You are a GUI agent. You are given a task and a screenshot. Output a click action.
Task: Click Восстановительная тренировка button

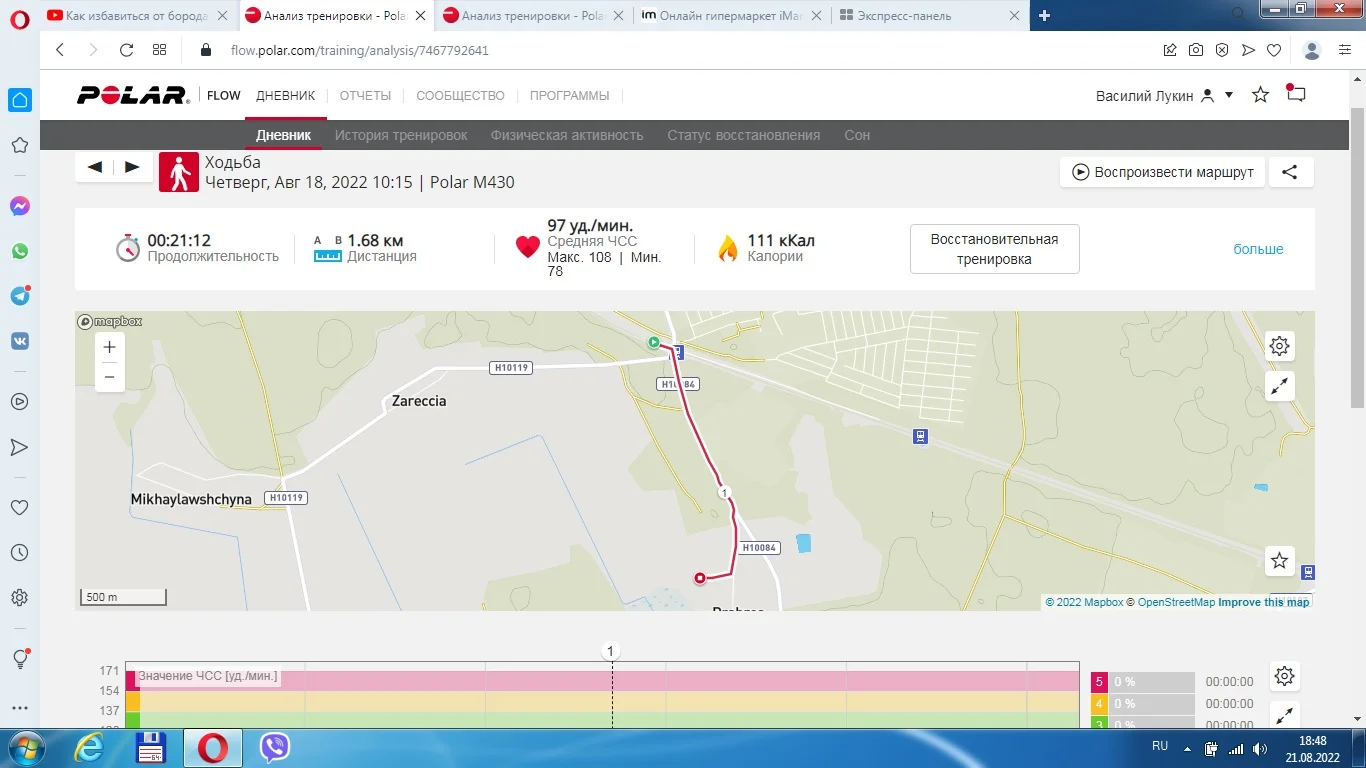coord(994,249)
